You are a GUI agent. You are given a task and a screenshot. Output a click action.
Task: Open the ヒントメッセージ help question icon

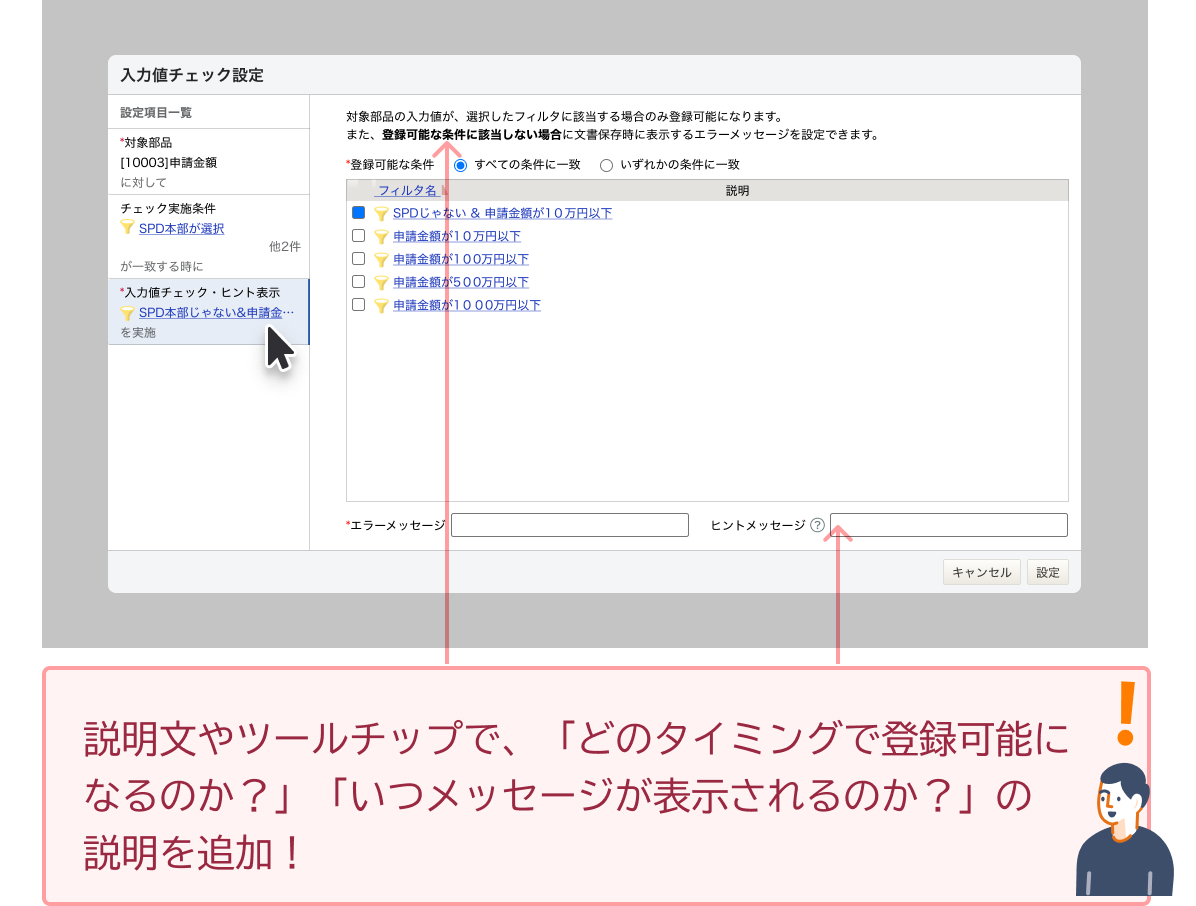point(817,525)
